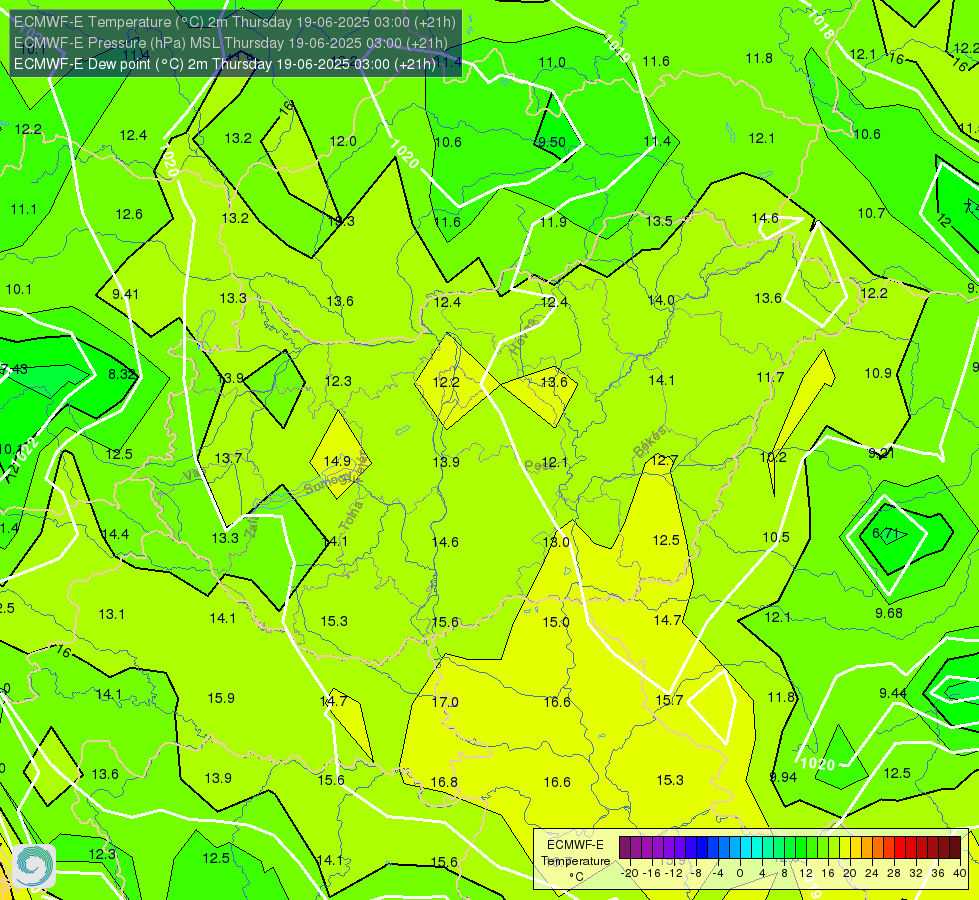Screen dimensions: 979x900
Task: Click the 1018 pressure isobar label
Action: click(x=820, y=26)
